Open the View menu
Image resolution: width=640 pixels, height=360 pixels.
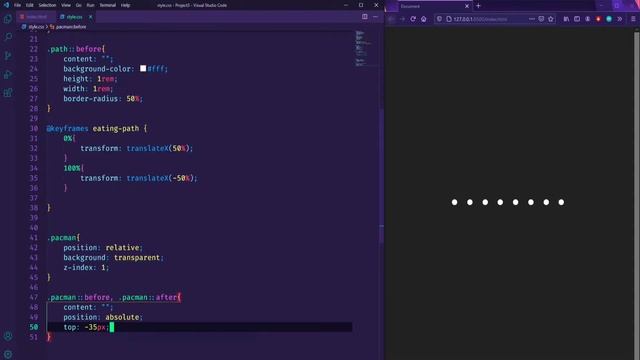coord(66,5)
